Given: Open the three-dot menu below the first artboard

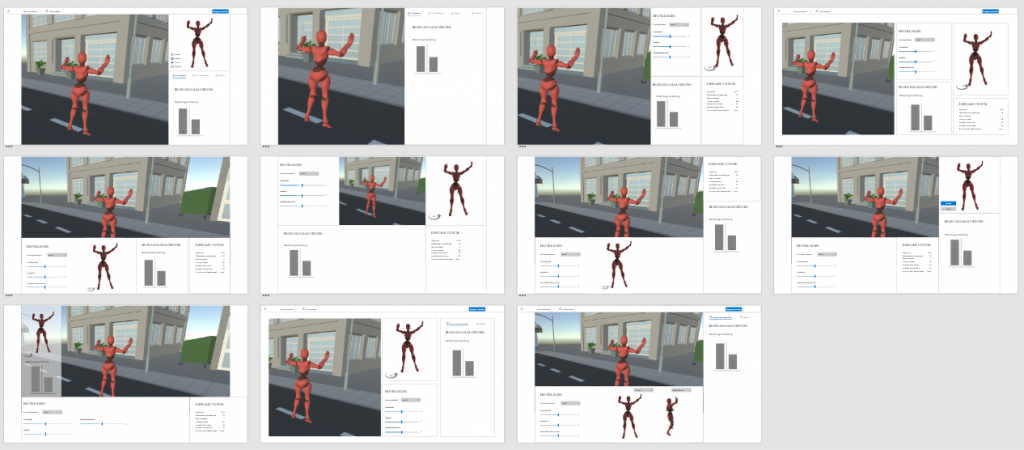Looking at the screenshot, I should [9, 148].
